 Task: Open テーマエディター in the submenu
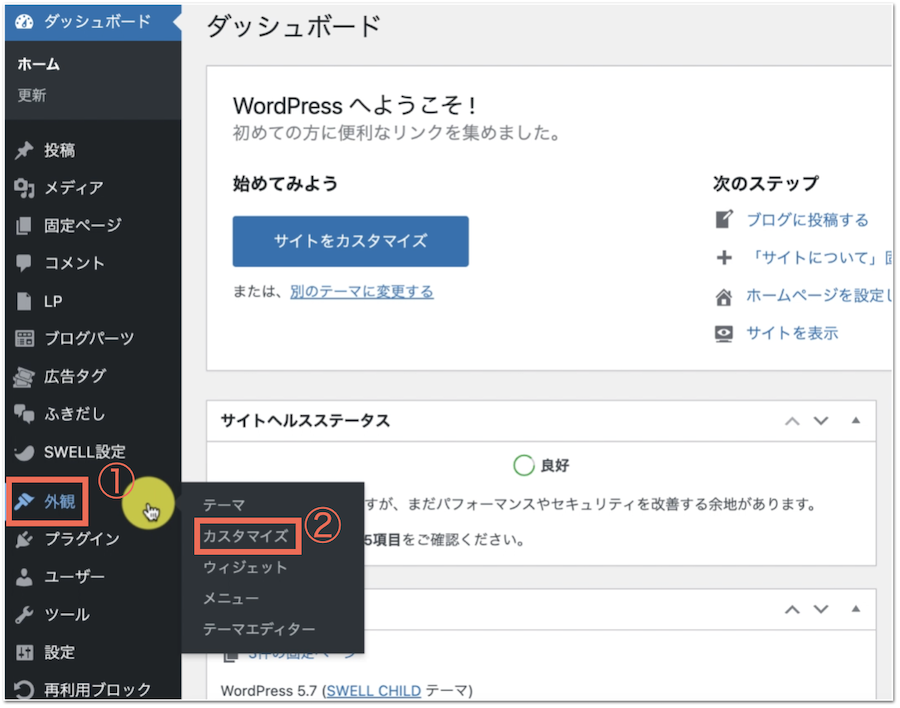pyautogui.click(x=259, y=629)
